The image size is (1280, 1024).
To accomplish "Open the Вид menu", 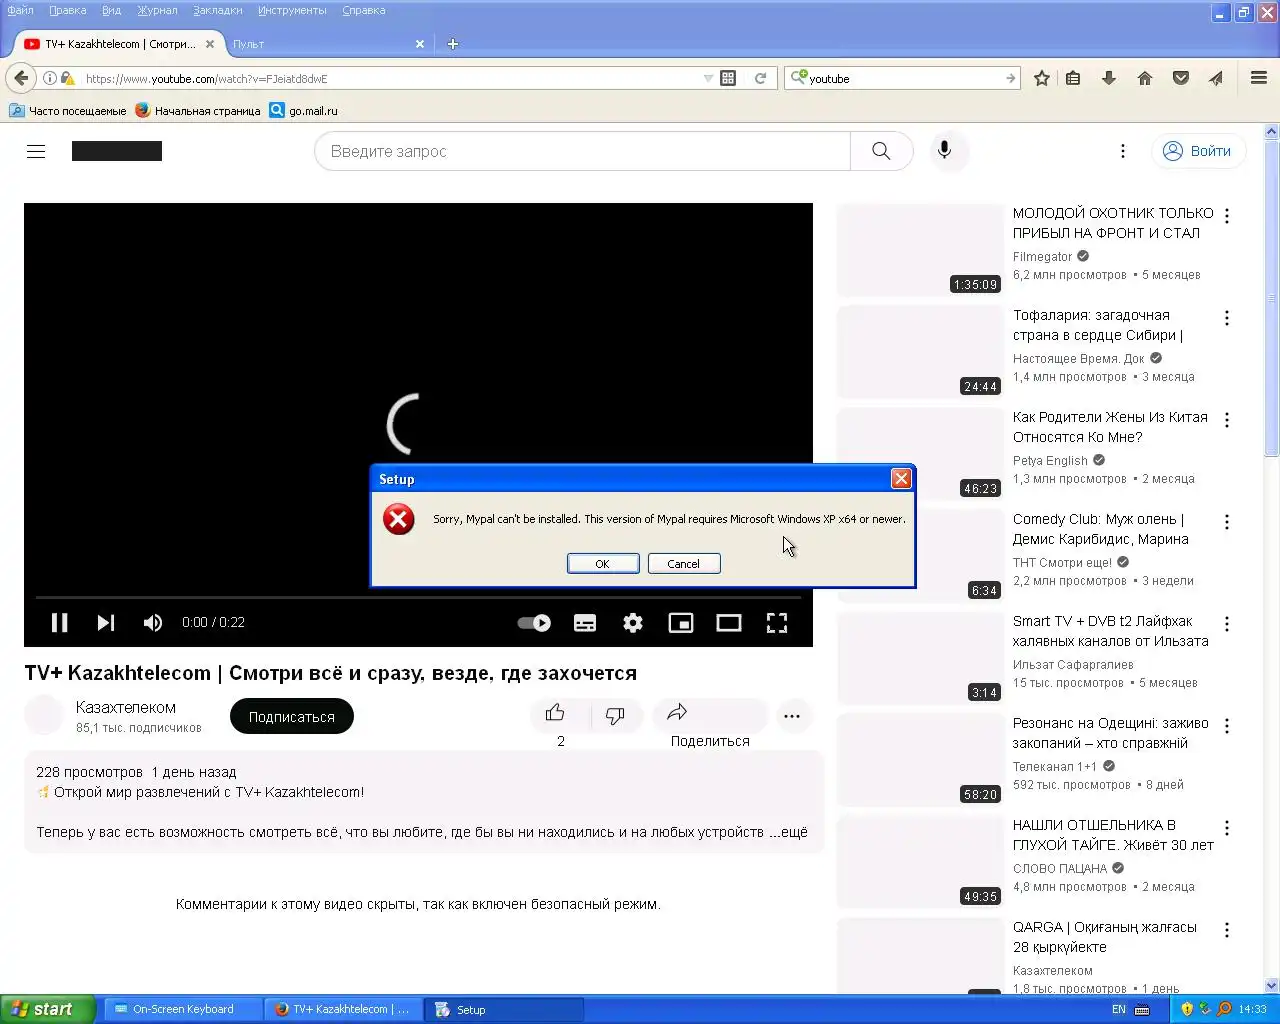I will 111,10.
